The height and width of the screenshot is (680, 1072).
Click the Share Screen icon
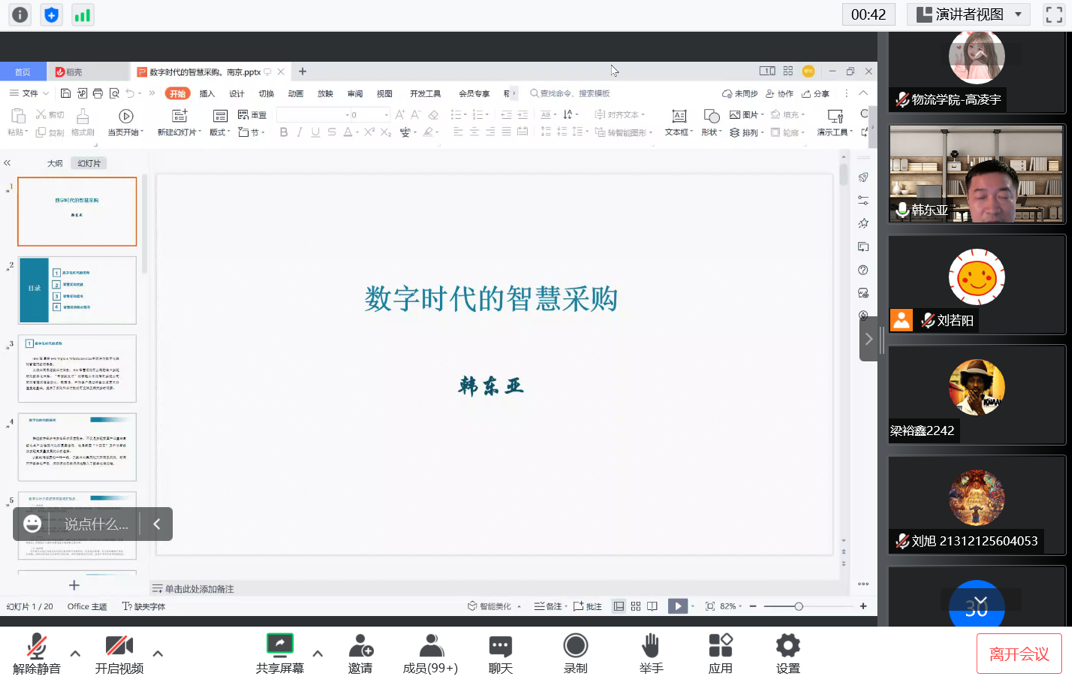pos(279,646)
